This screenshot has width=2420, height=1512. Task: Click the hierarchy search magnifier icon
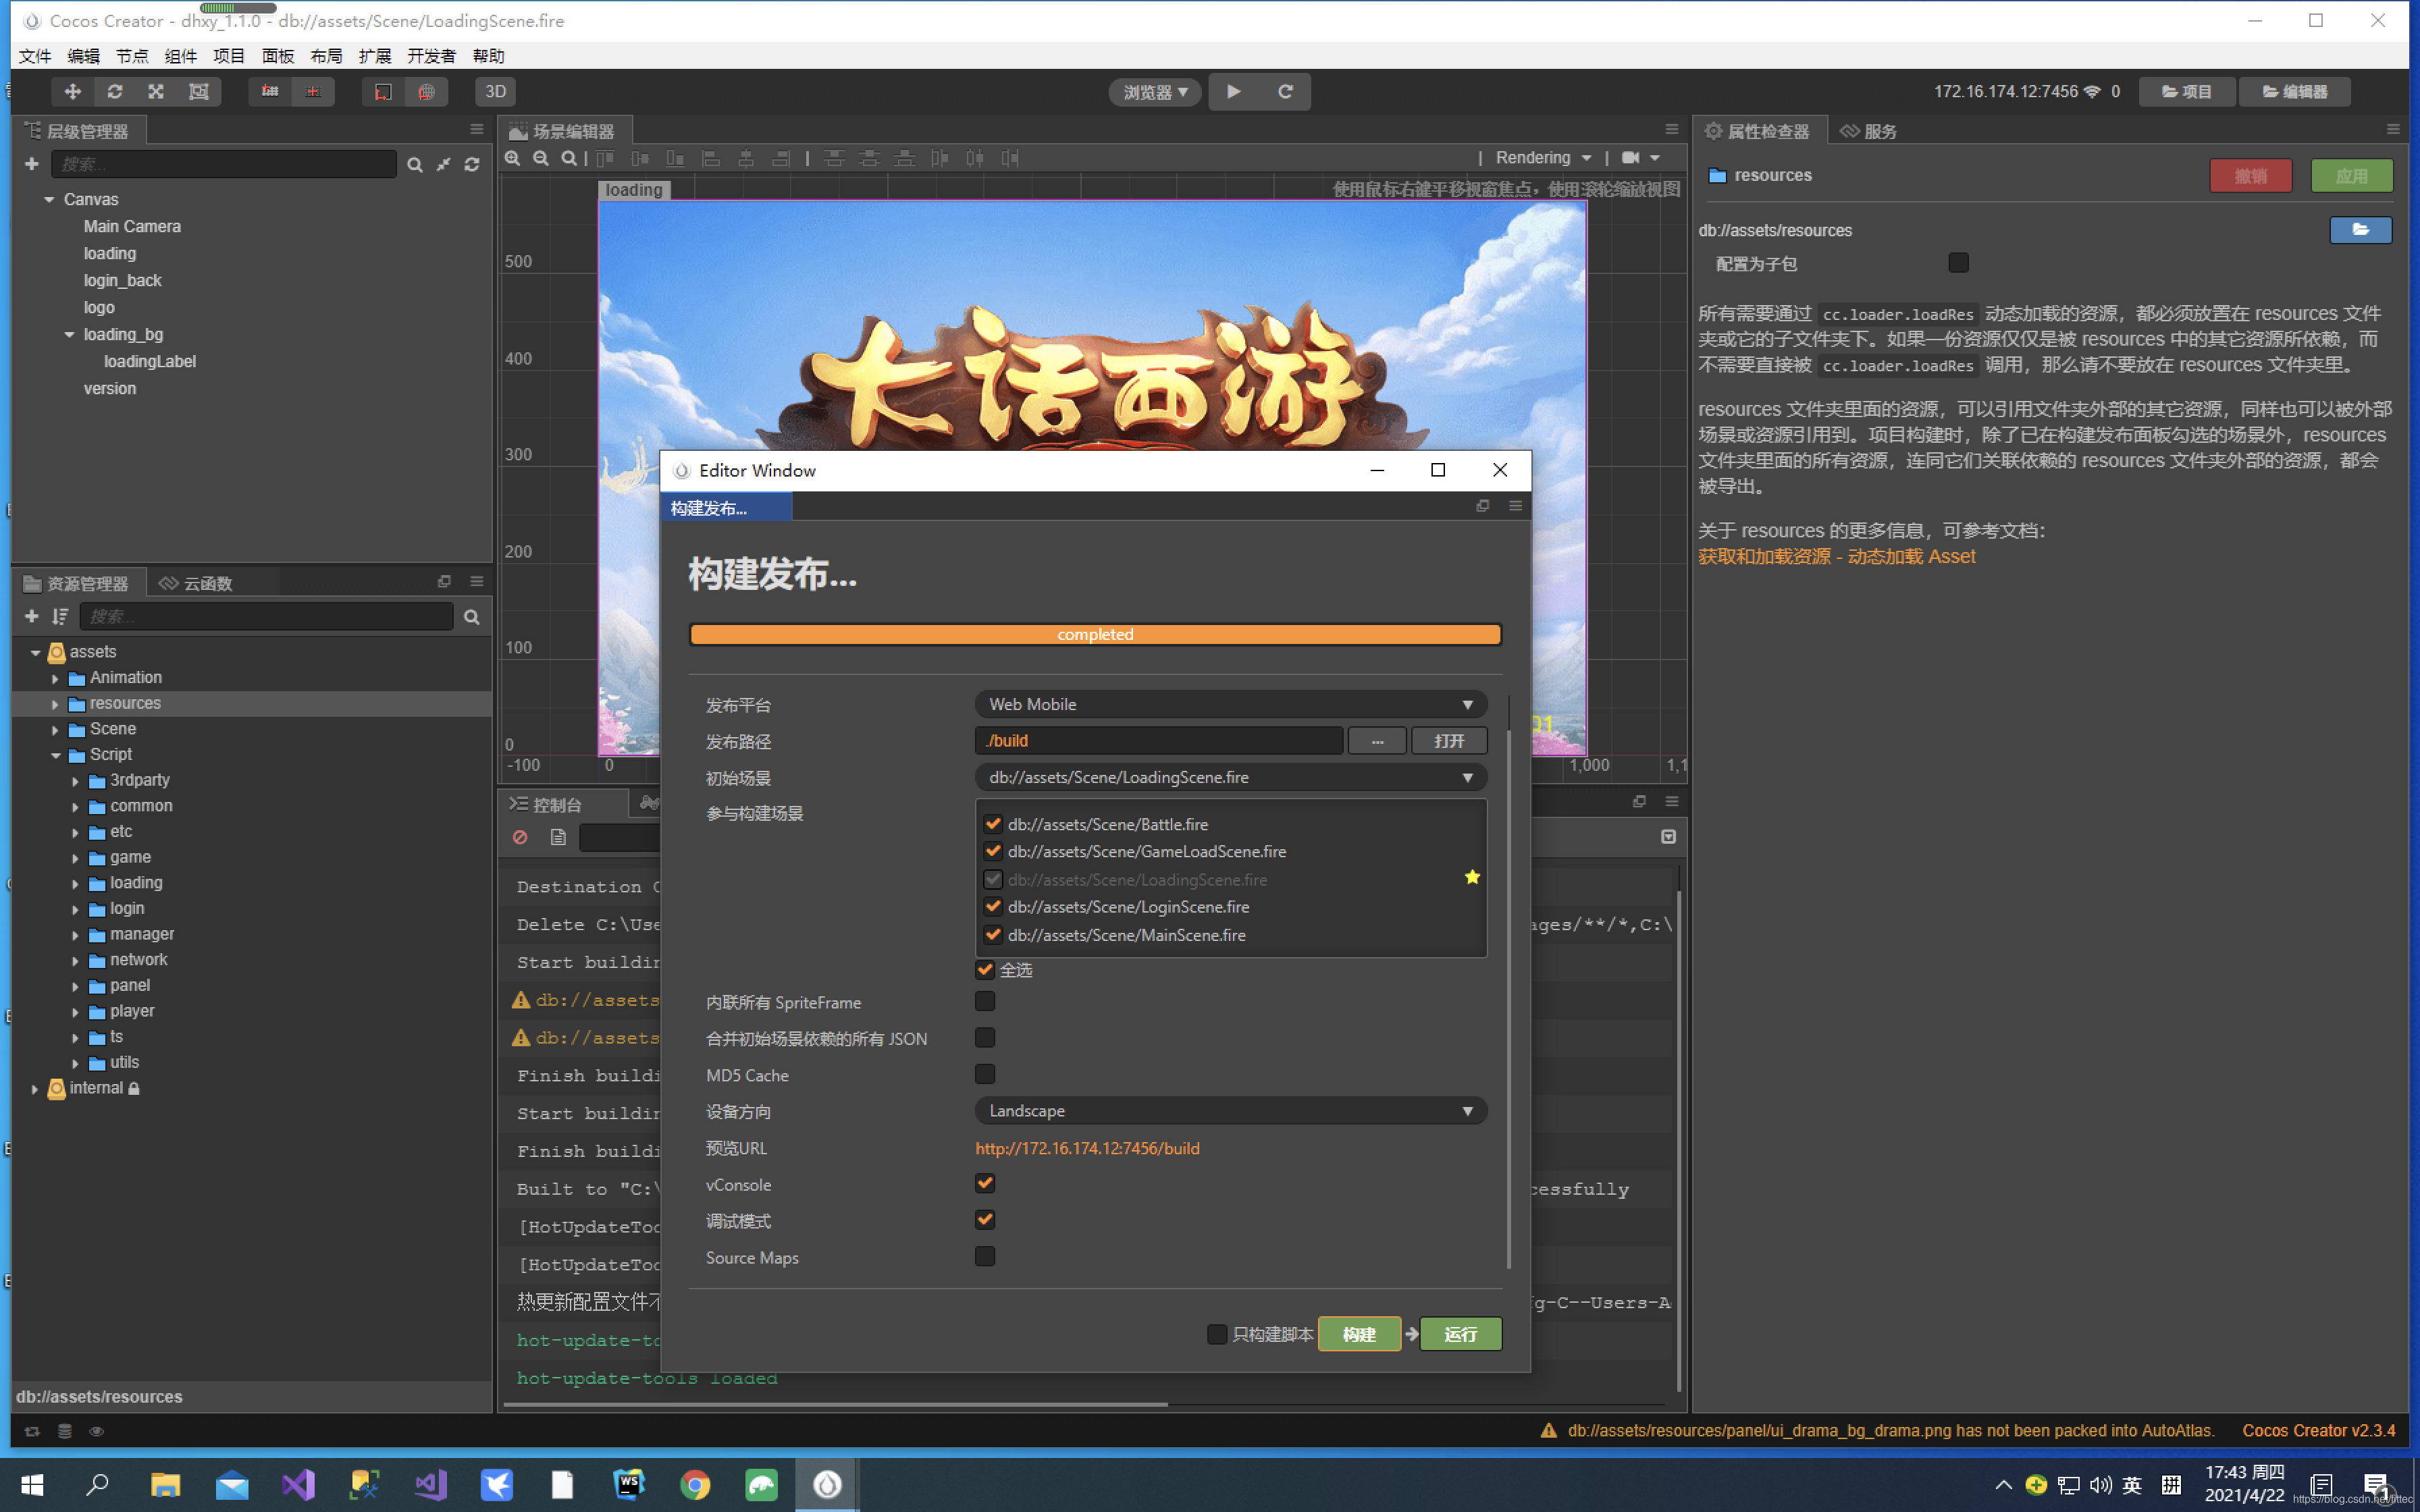click(x=414, y=165)
